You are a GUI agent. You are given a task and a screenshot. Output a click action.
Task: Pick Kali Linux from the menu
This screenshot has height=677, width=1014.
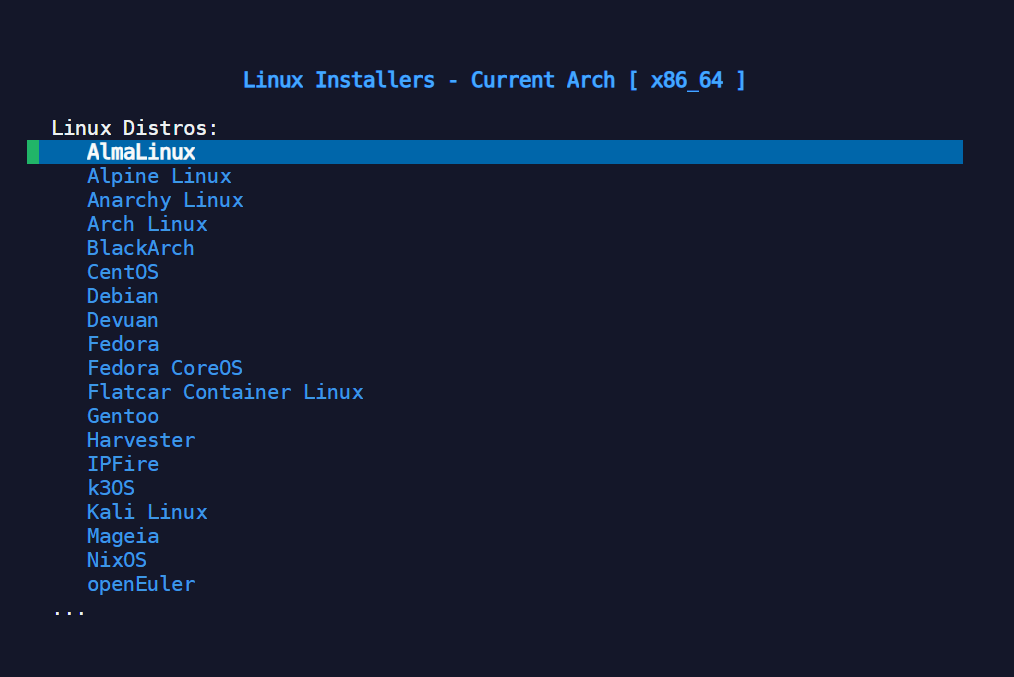147,512
